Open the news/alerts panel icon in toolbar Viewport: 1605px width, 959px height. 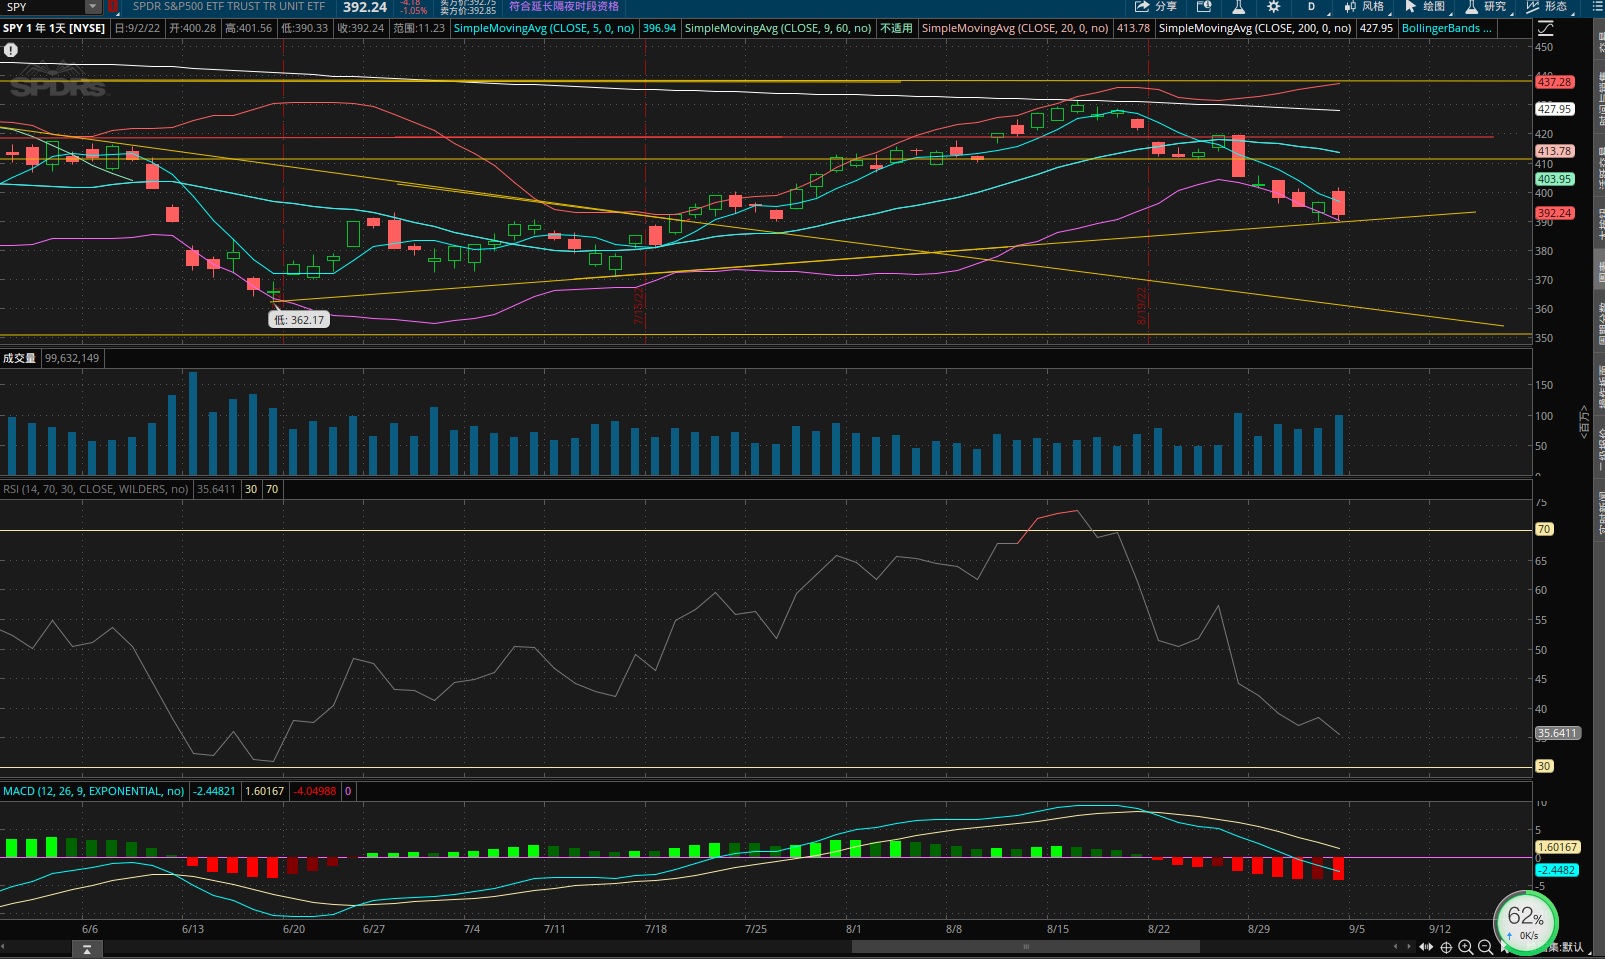[x=1204, y=6]
